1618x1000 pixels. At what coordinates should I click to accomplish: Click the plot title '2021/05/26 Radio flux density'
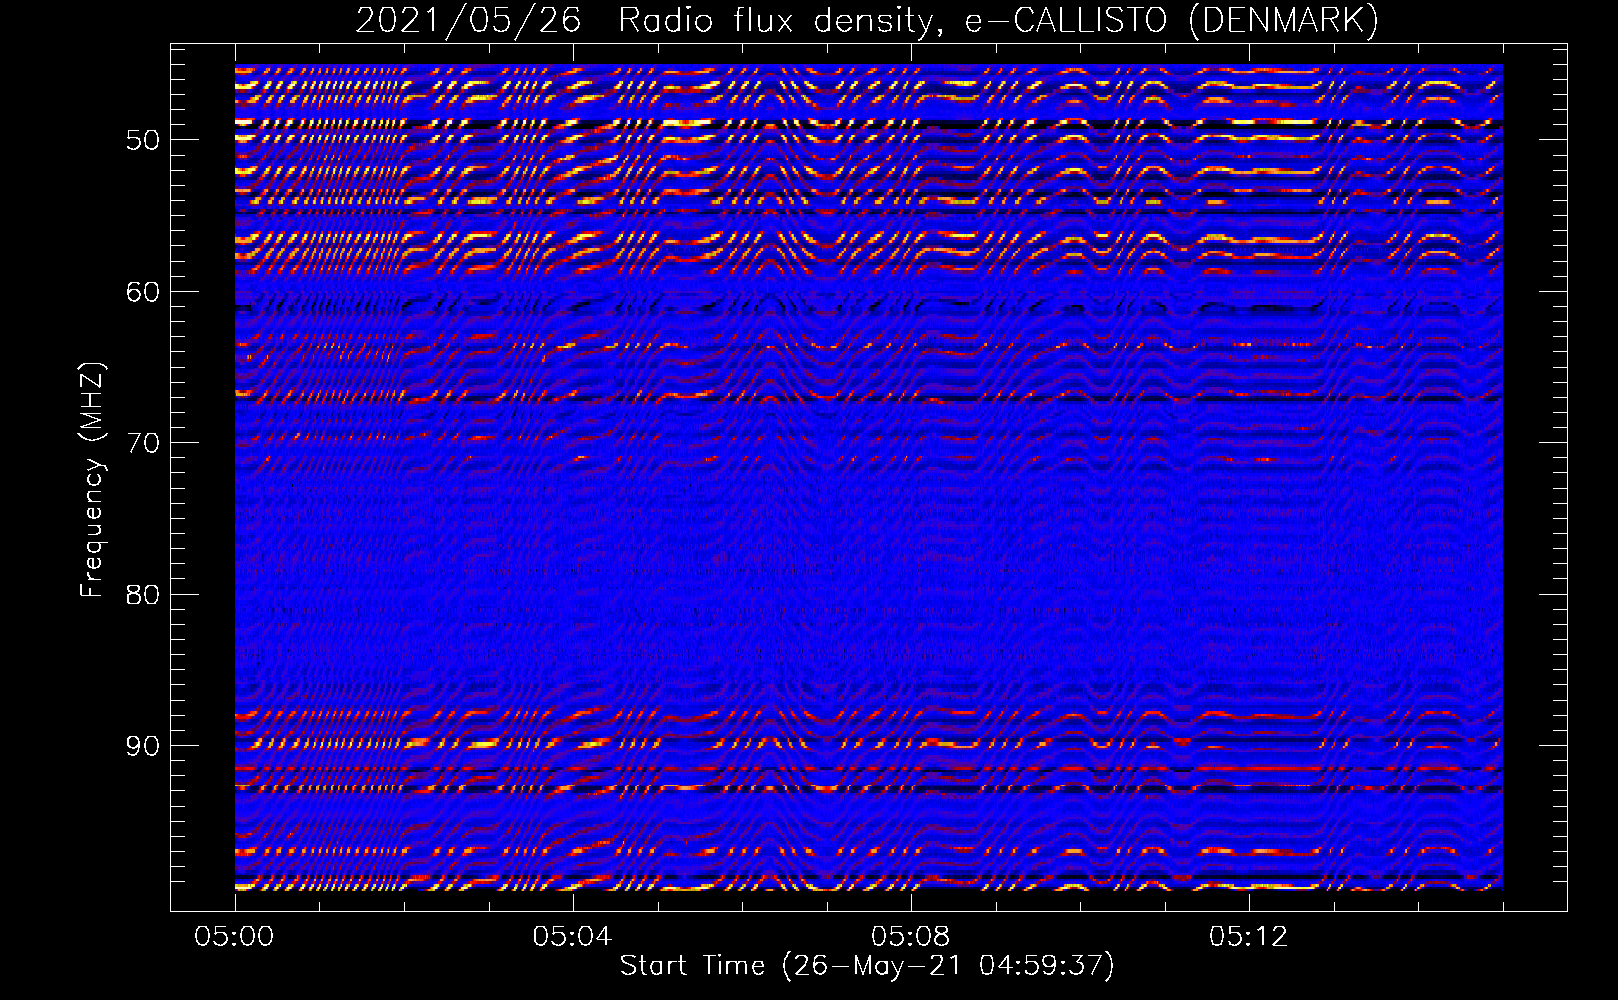pyautogui.click(x=648, y=21)
